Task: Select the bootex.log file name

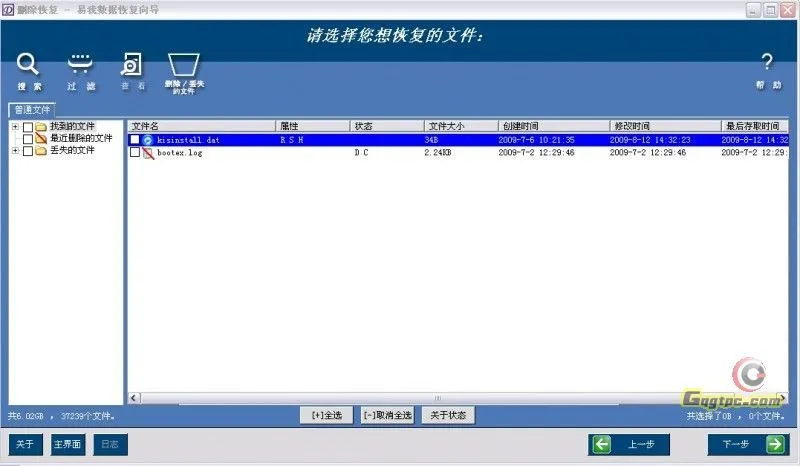Action: pos(180,153)
